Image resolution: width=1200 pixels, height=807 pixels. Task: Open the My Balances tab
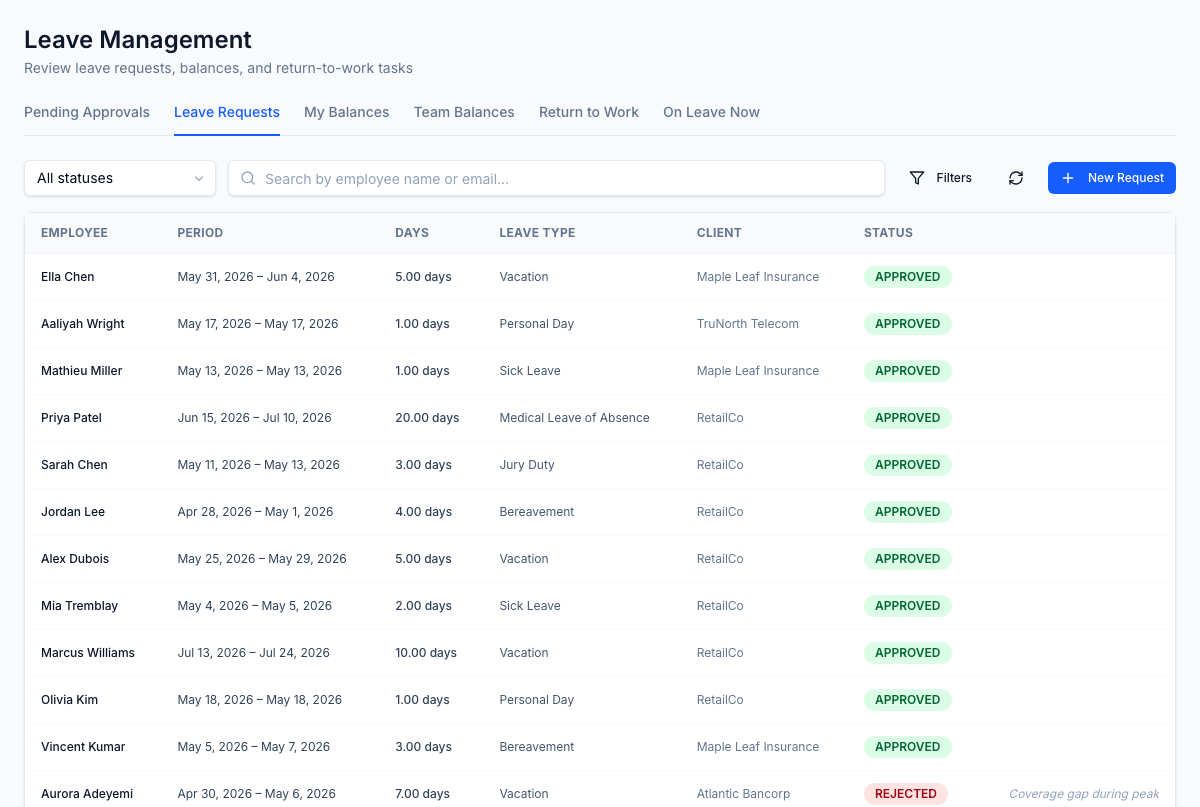pyautogui.click(x=347, y=112)
